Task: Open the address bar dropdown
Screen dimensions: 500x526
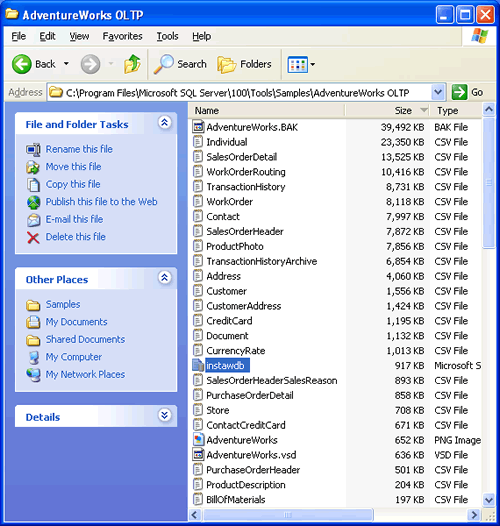Action: pos(438,92)
